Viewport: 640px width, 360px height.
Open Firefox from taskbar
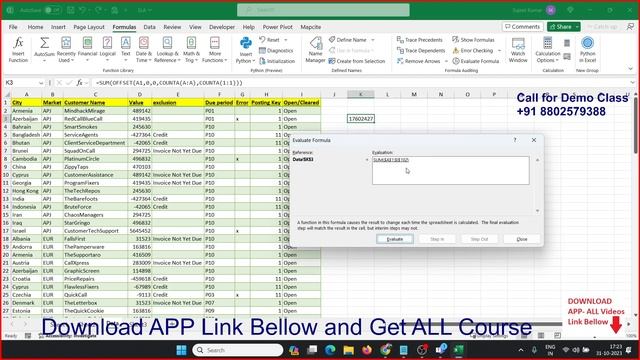pos(367,350)
